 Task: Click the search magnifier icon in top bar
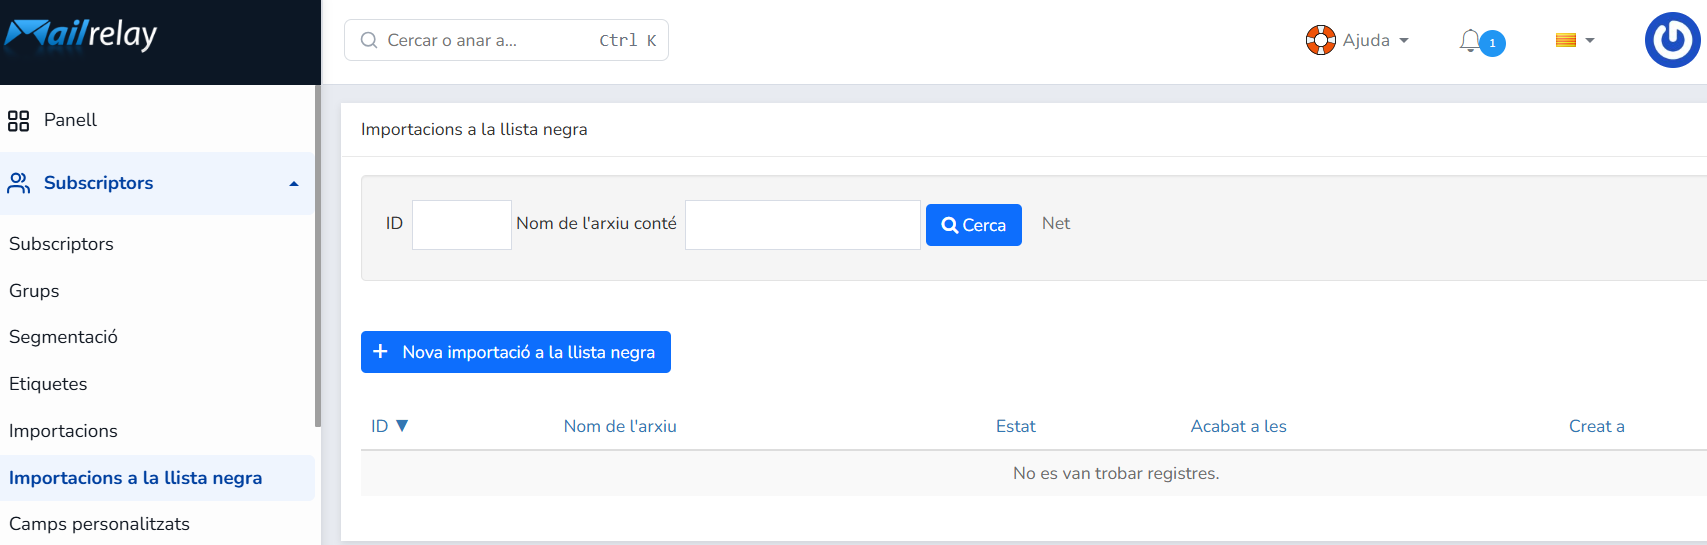(x=369, y=40)
